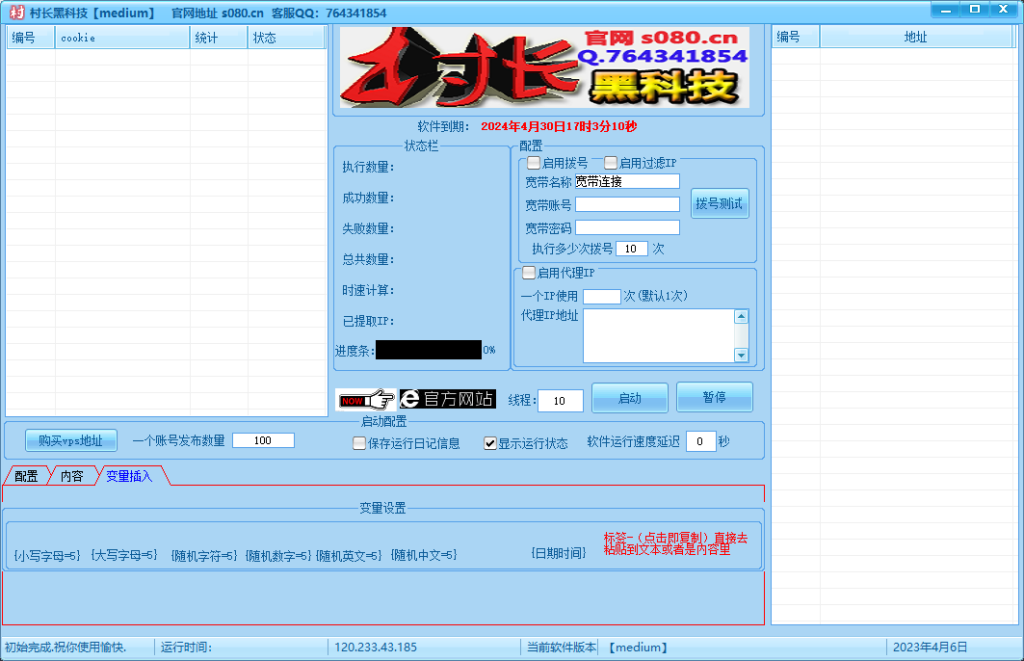Enable the 启用拨号 checkbox
Screen dimensions: 1024x661
click(534, 163)
